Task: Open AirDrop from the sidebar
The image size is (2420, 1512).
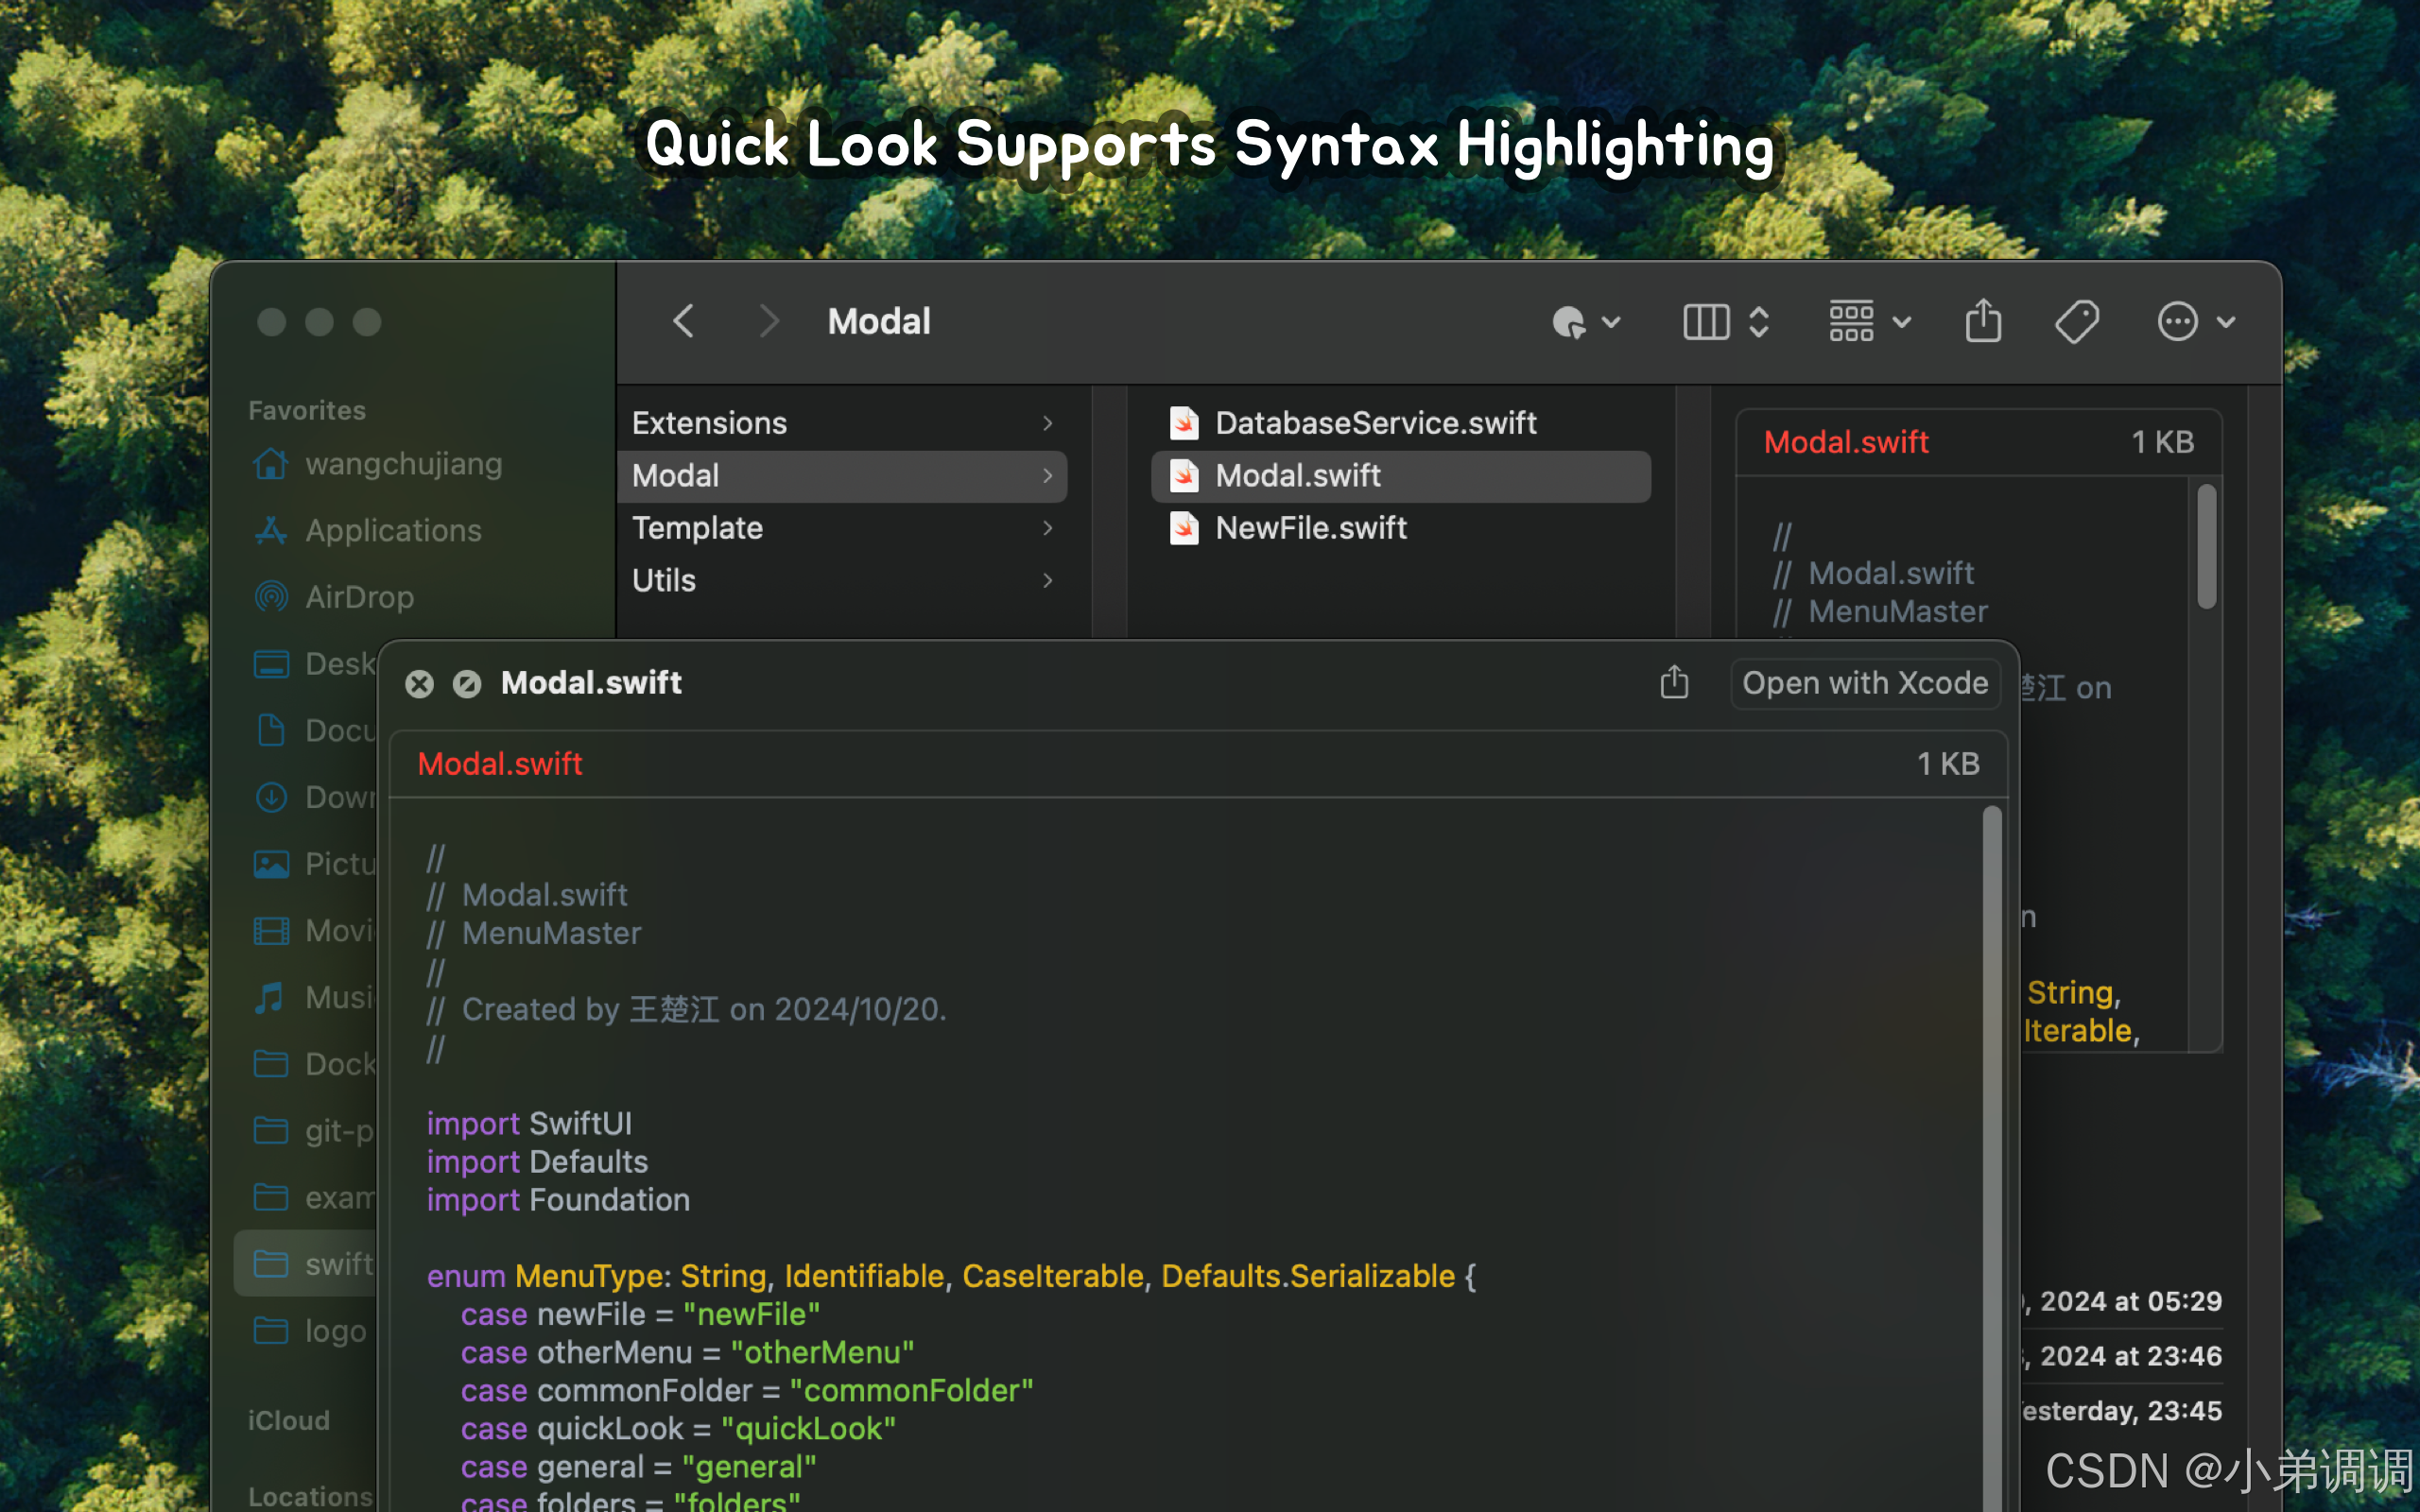Action: (359, 597)
